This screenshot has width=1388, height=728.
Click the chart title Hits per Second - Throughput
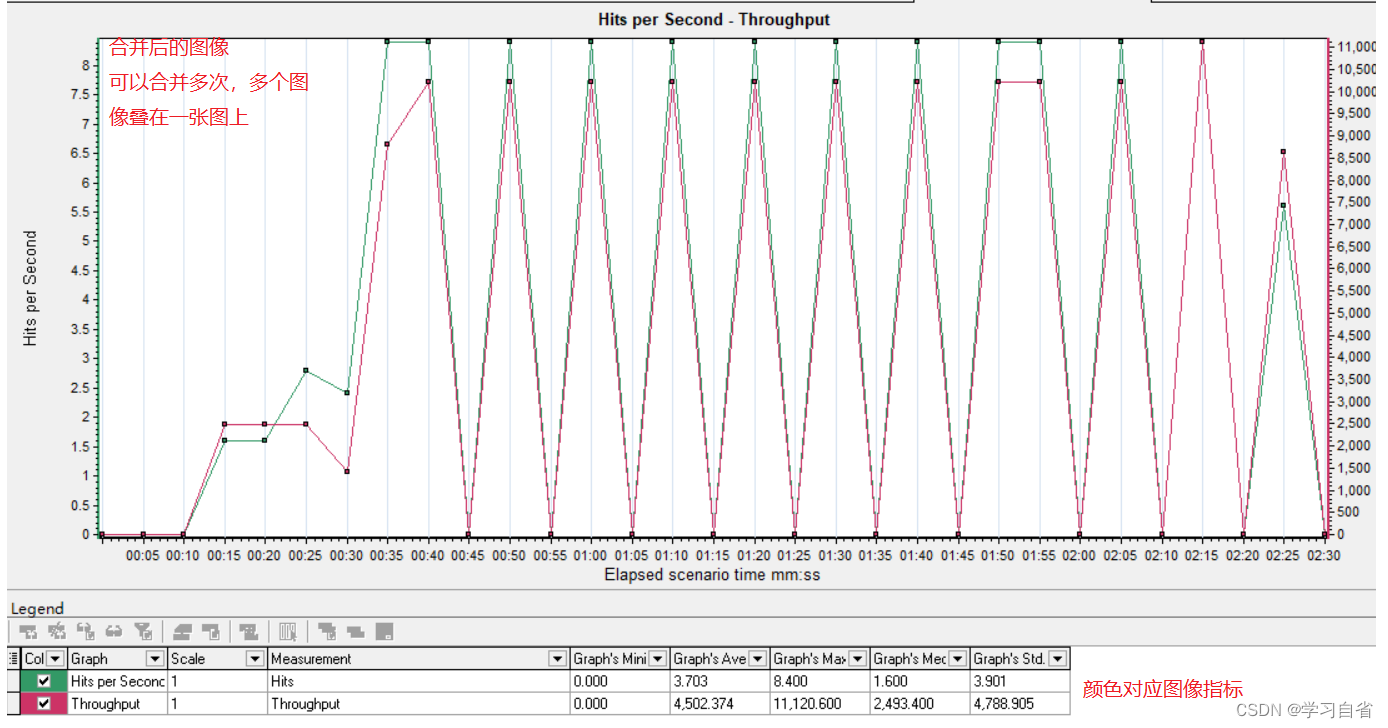[x=713, y=19]
